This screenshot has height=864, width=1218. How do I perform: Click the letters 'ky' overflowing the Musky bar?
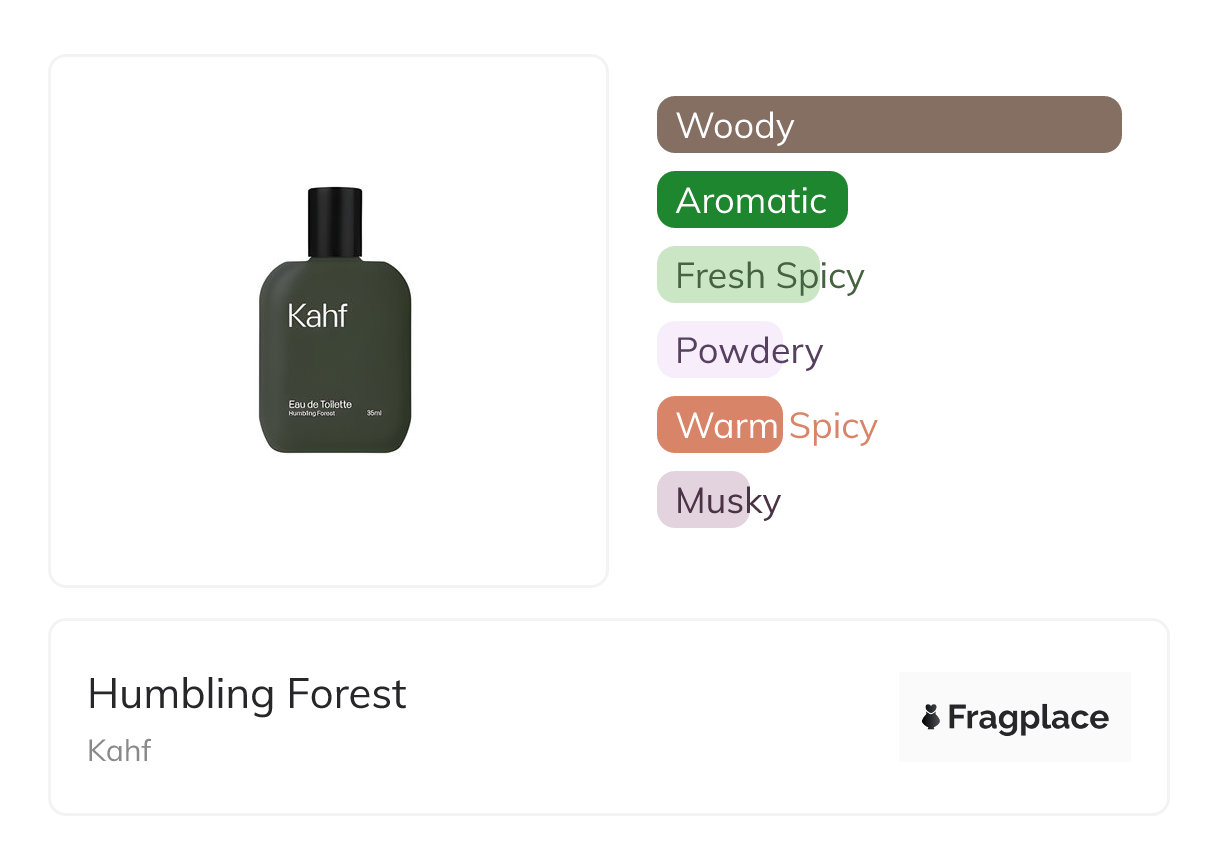tap(765, 501)
